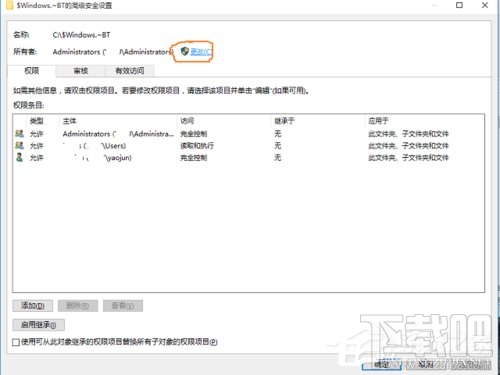
Task: Click 完全控制 in the yaojun row
Action: (194, 157)
